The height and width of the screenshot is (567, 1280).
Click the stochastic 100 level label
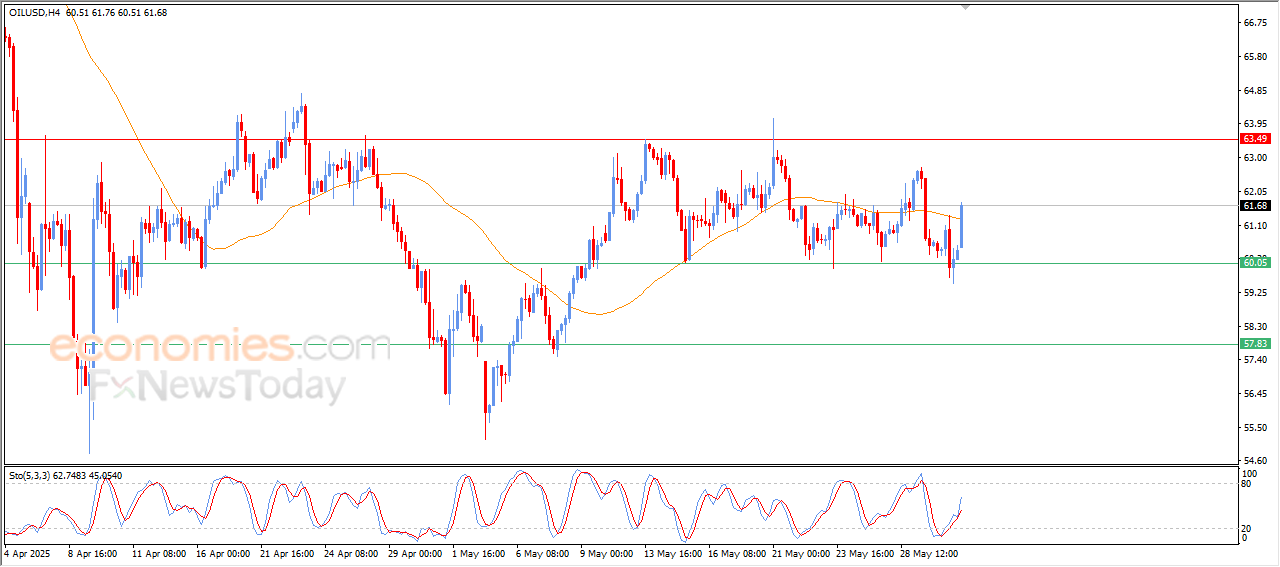1249,473
